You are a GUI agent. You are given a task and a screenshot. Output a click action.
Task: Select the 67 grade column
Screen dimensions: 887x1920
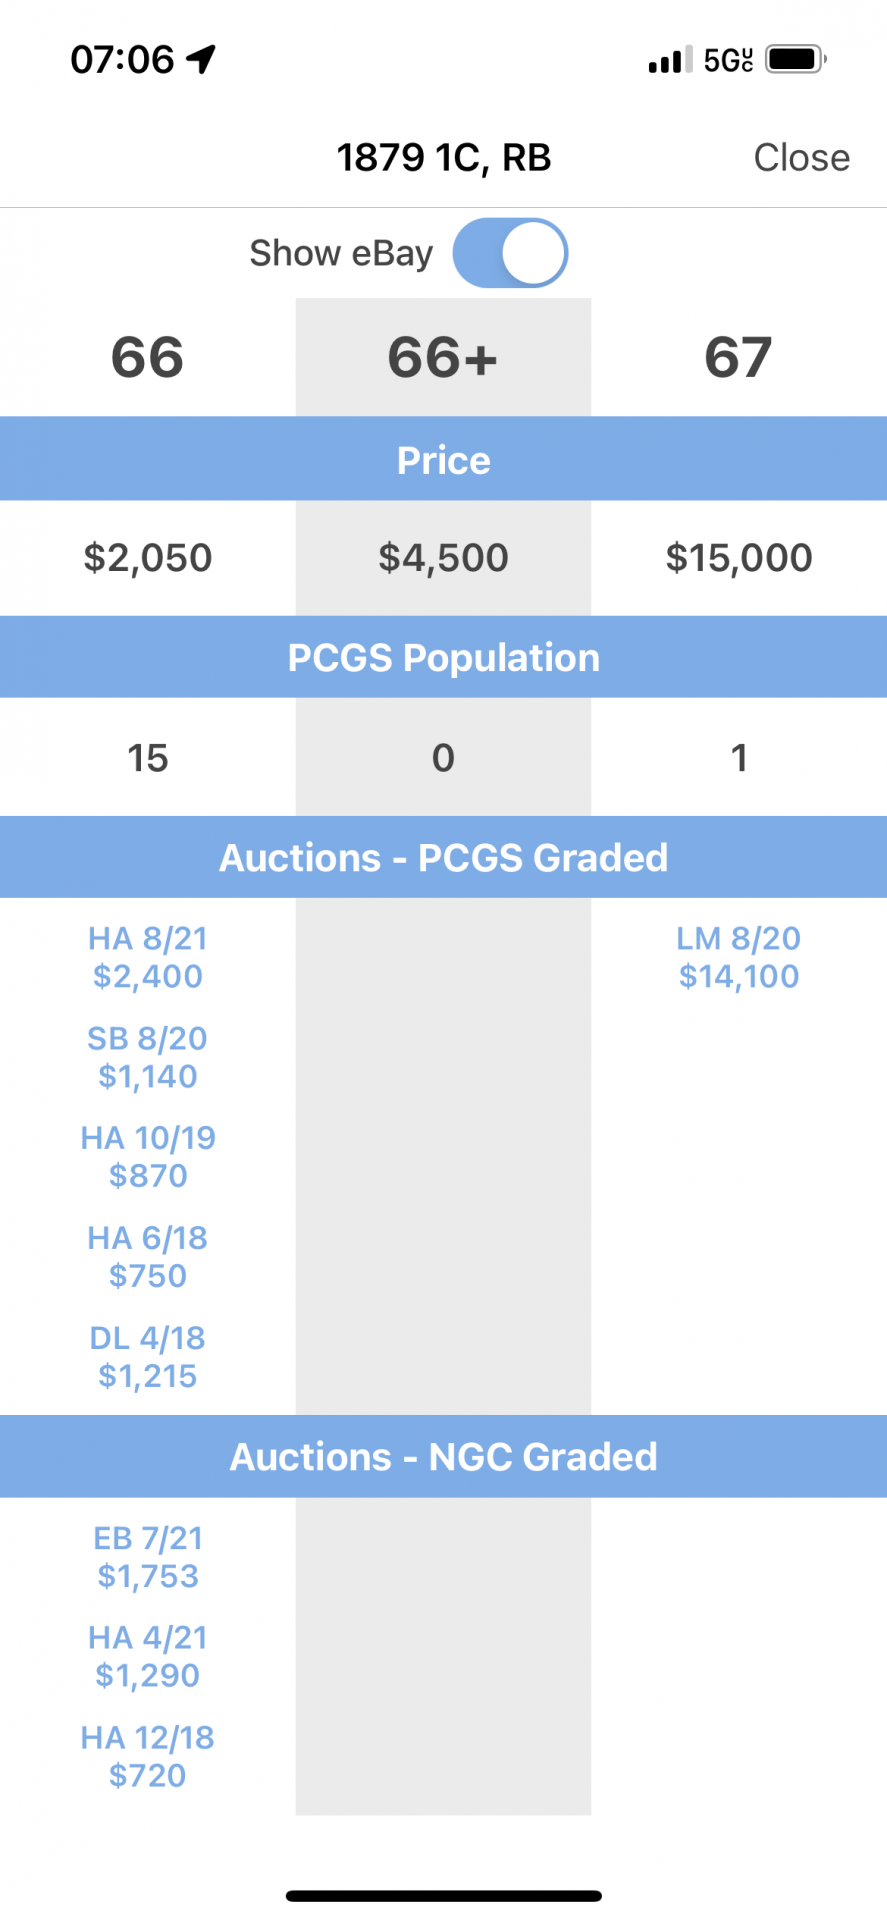tap(738, 357)
